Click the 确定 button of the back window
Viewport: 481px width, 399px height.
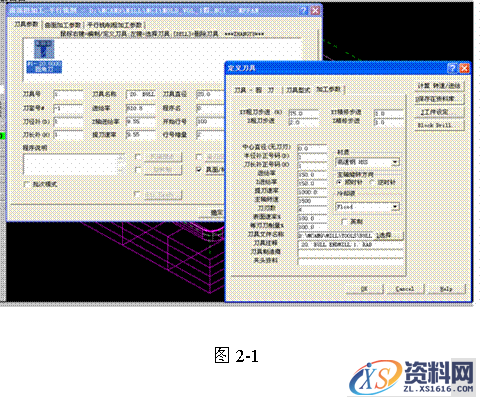pos(212,212)
